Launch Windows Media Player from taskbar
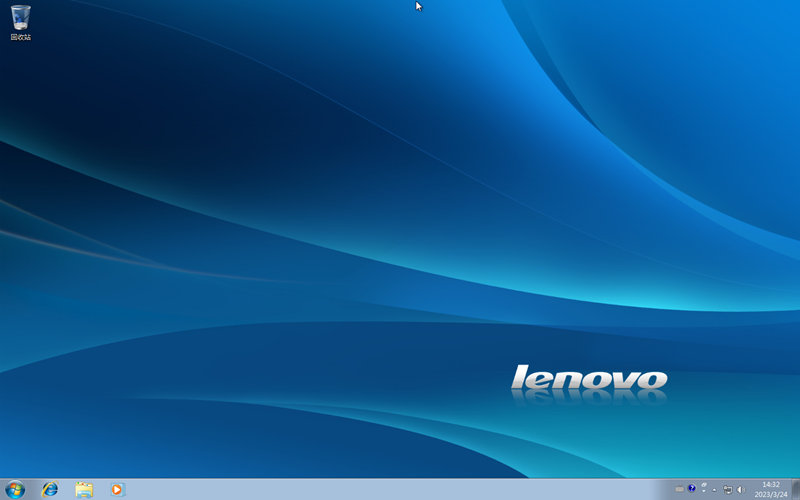 pos(117,490)
